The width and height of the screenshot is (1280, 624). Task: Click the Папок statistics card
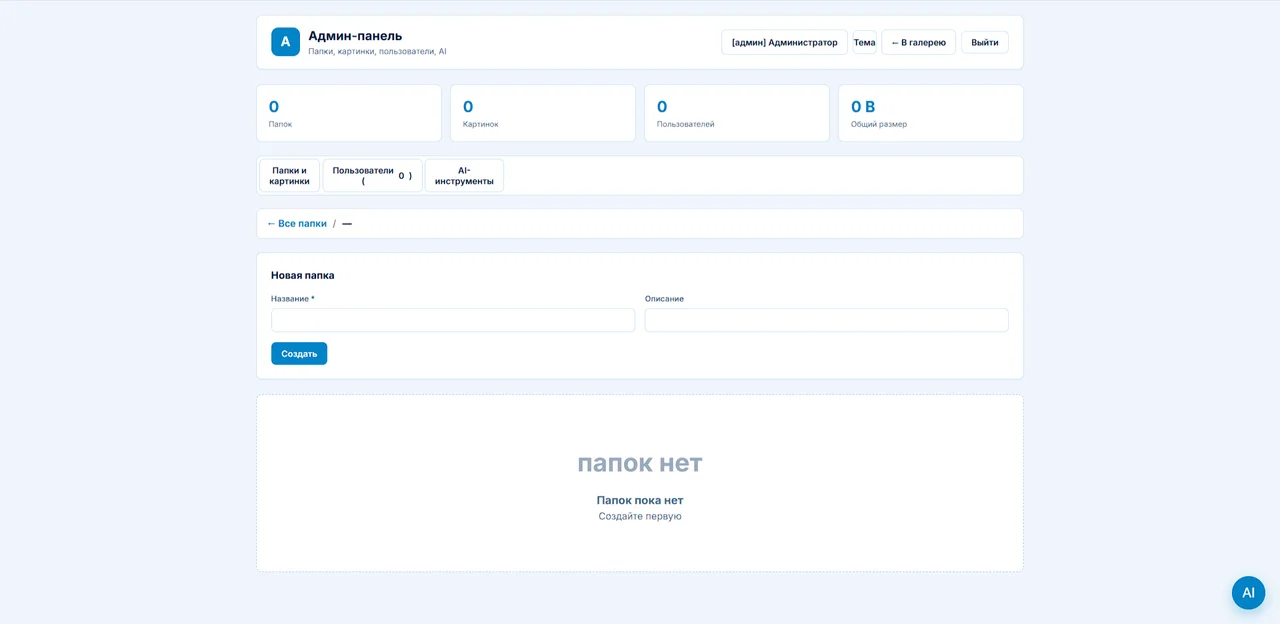349,113
